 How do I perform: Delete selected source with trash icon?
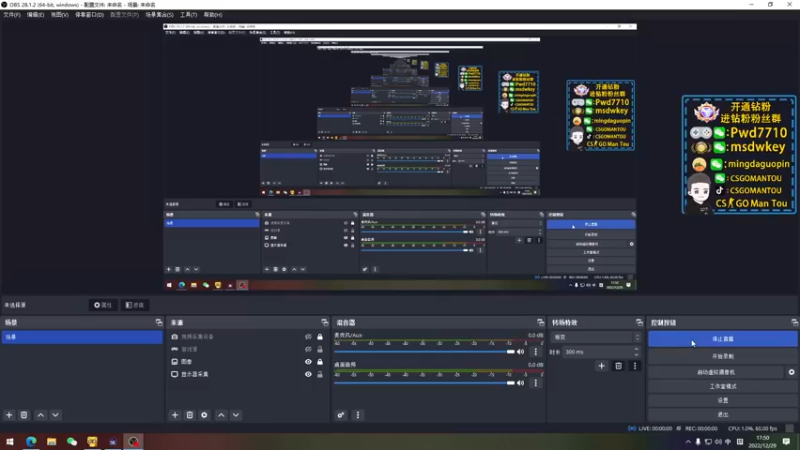click(x=190, y=415)
